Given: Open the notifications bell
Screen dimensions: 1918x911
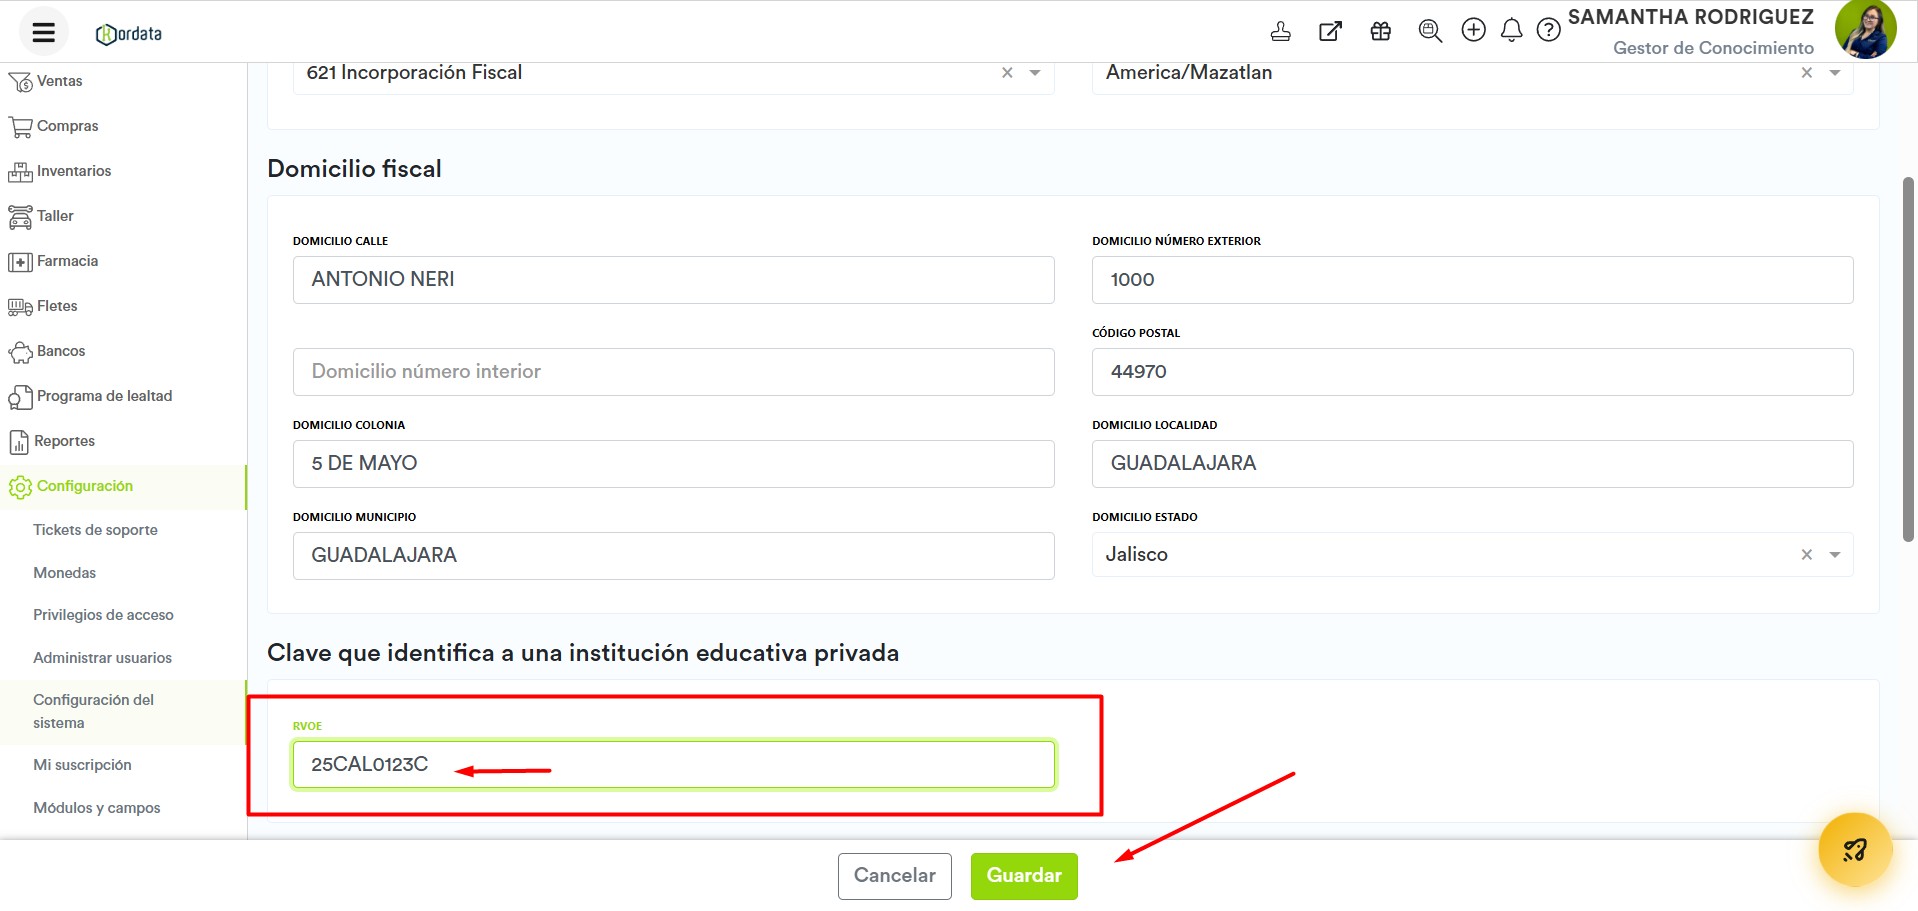Looking at the screenshot, I should pyautogui.click(x=1511, y=30).
